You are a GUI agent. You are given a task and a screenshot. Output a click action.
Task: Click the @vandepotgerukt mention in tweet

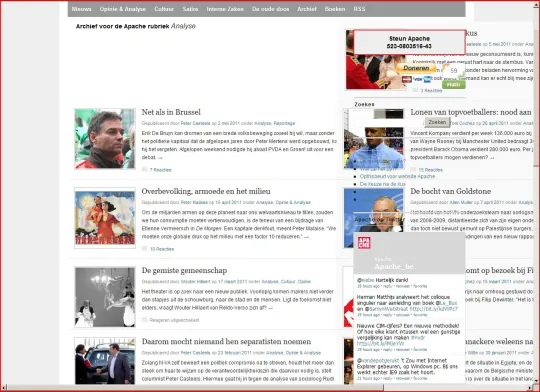tap(378, 361)
